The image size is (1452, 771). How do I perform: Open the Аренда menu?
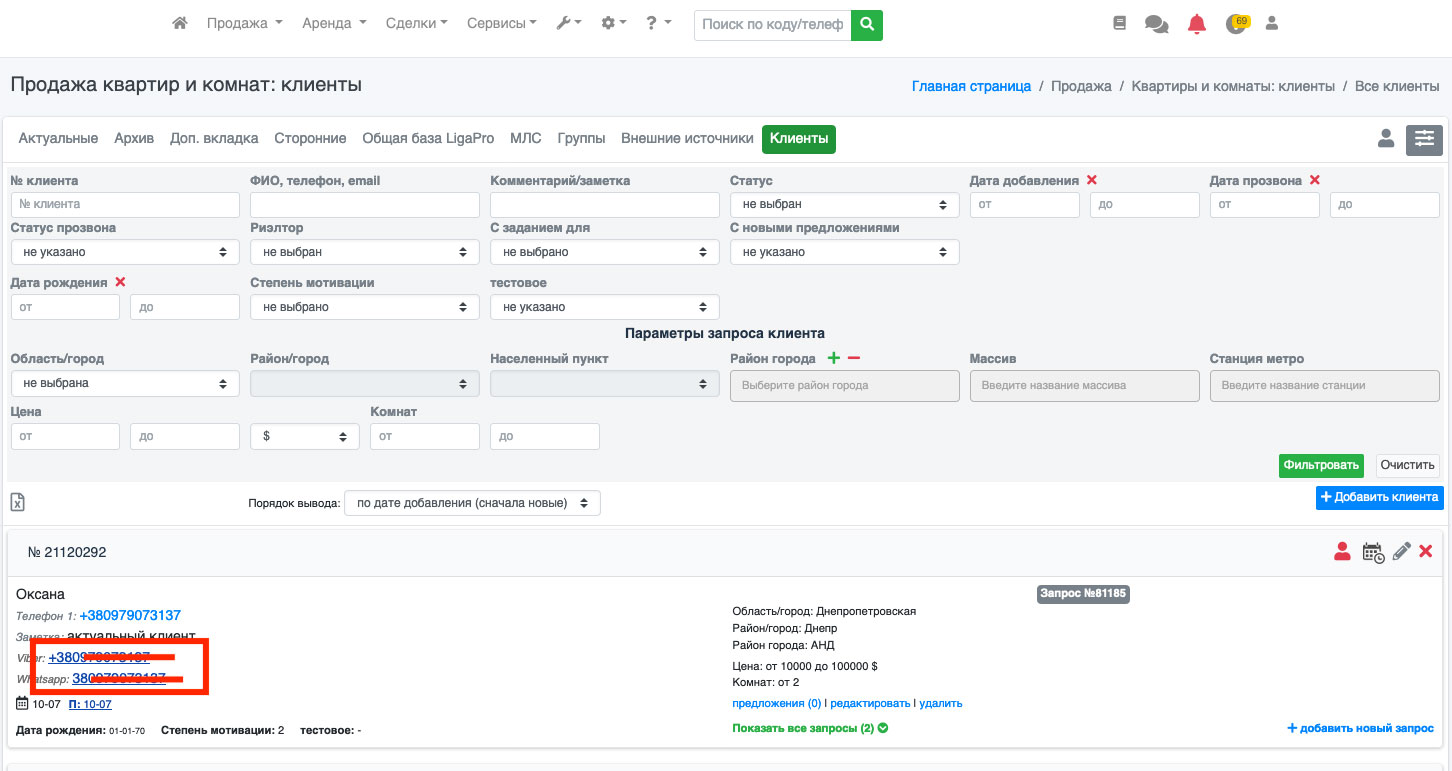pyautogui.click(x=334, y=24)
